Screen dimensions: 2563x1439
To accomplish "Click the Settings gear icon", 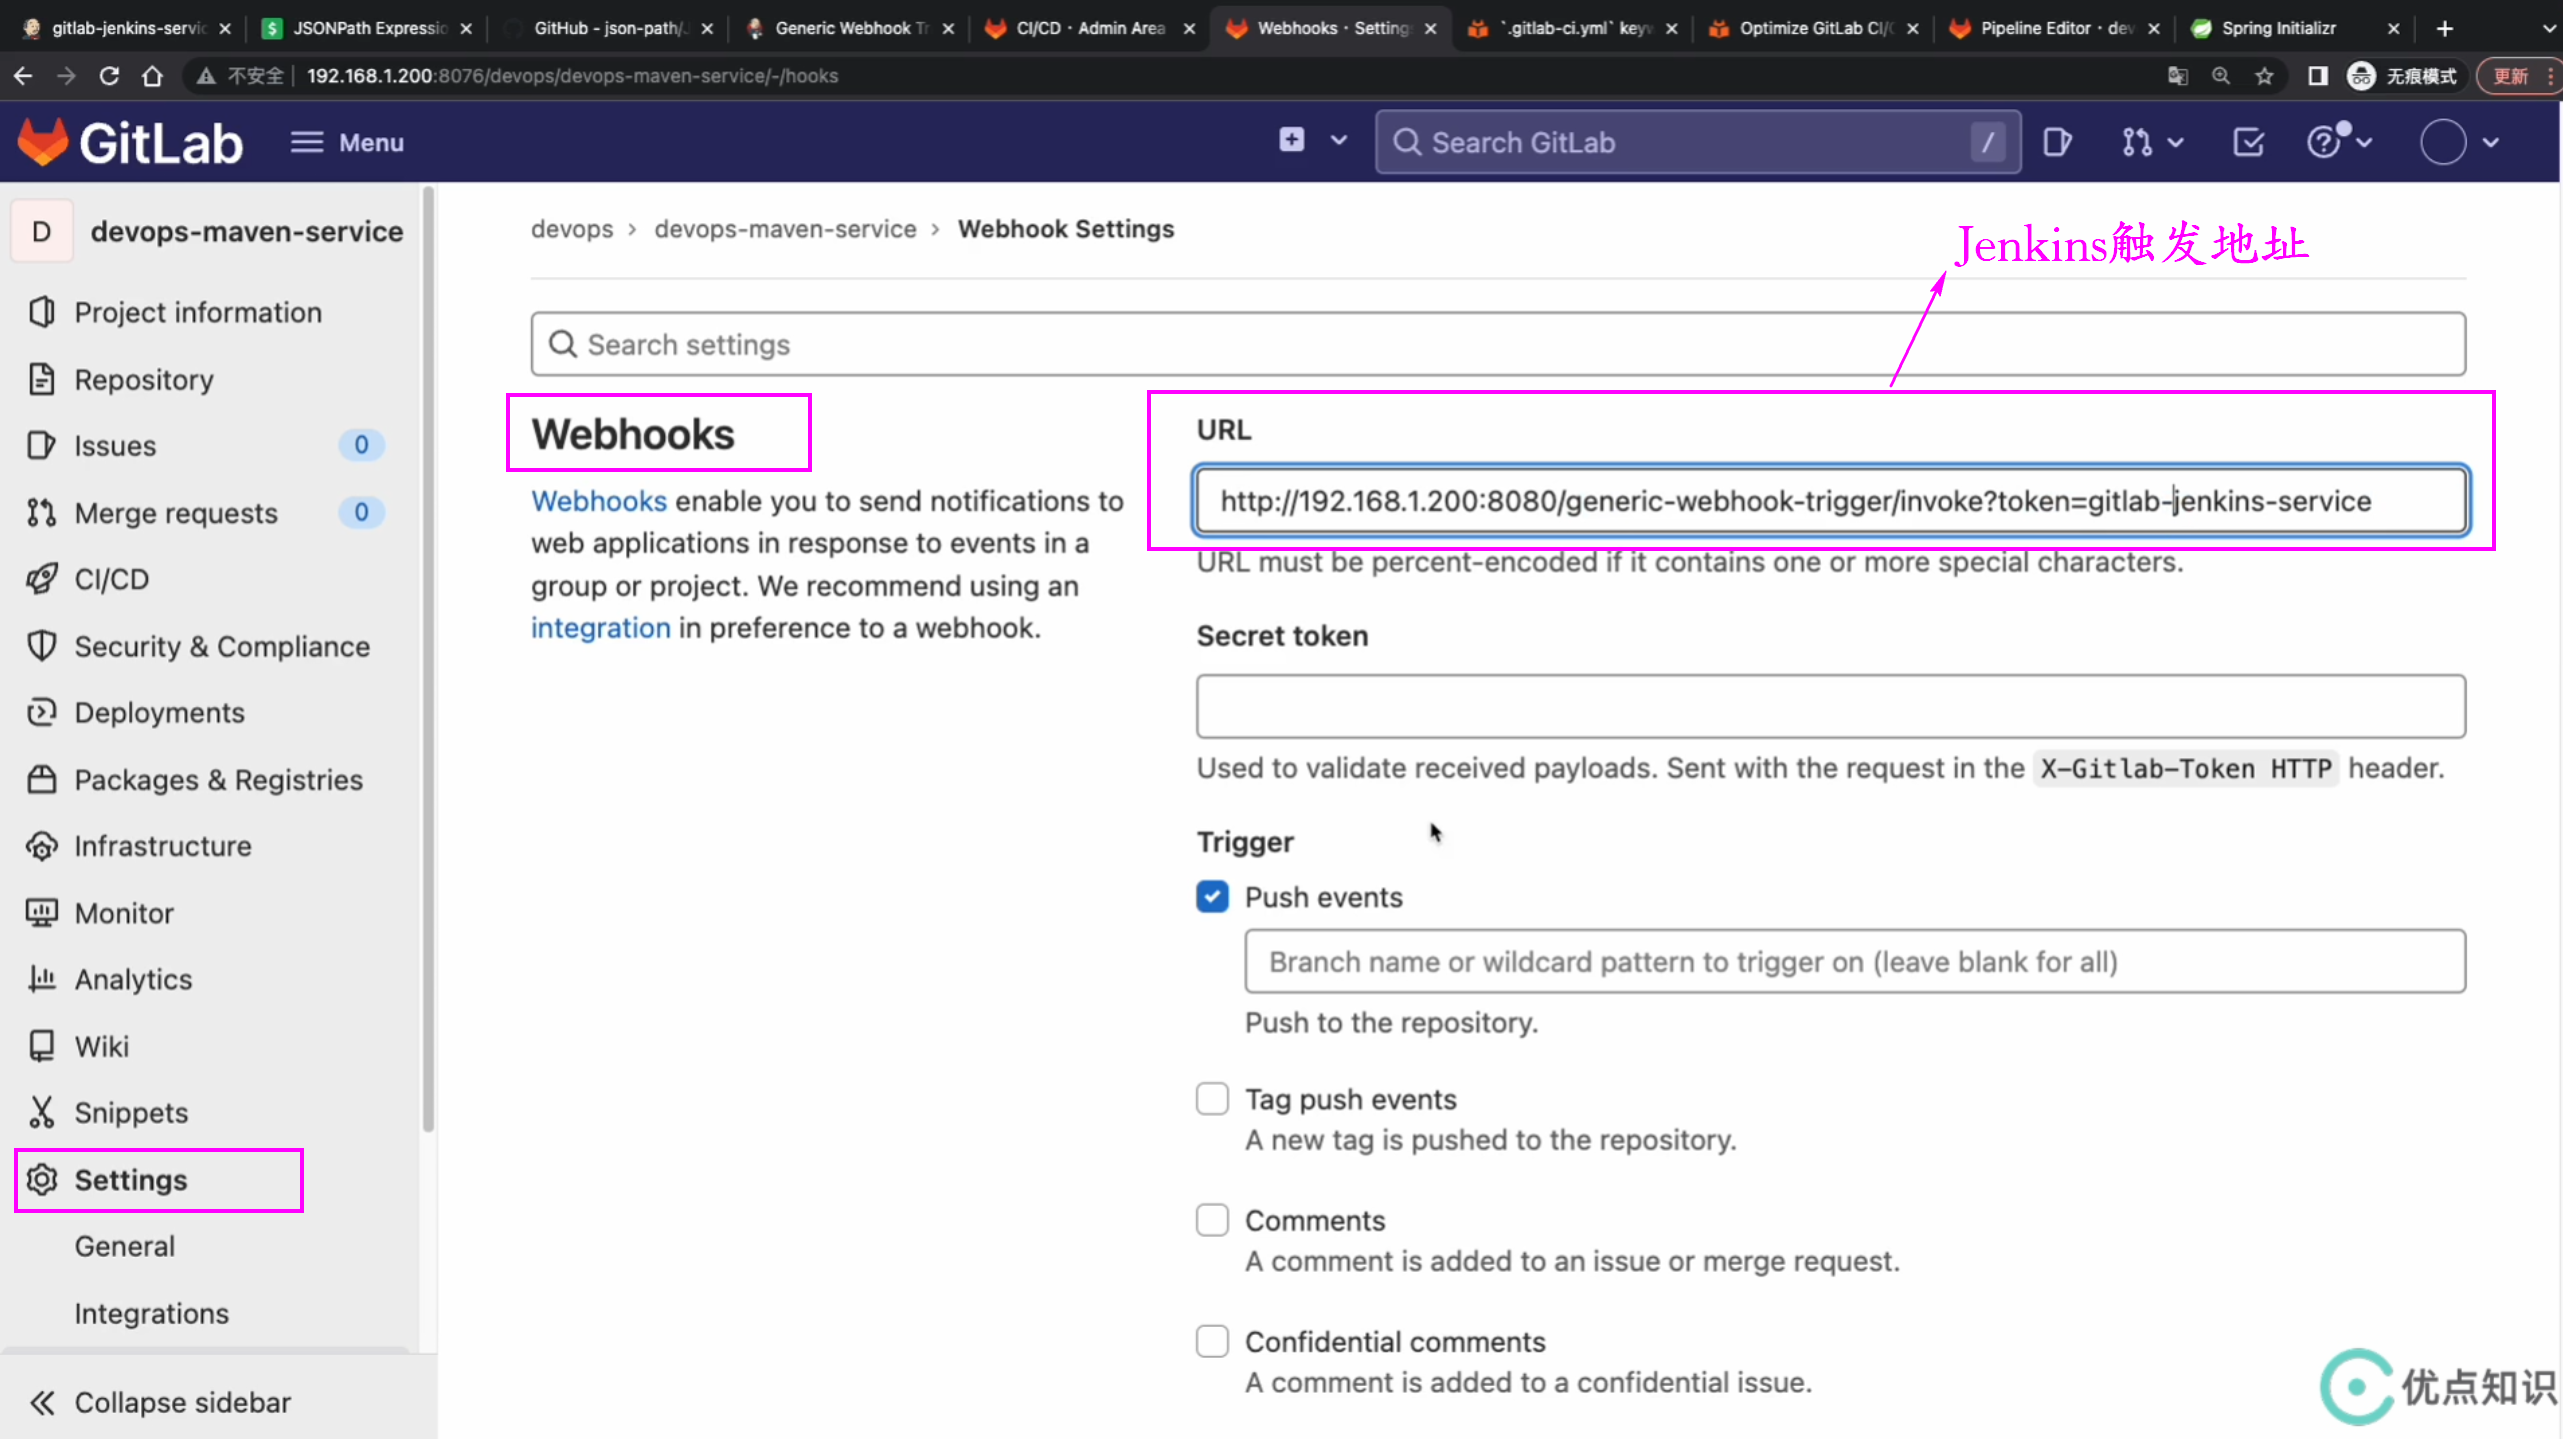I will click(41, 1180).
